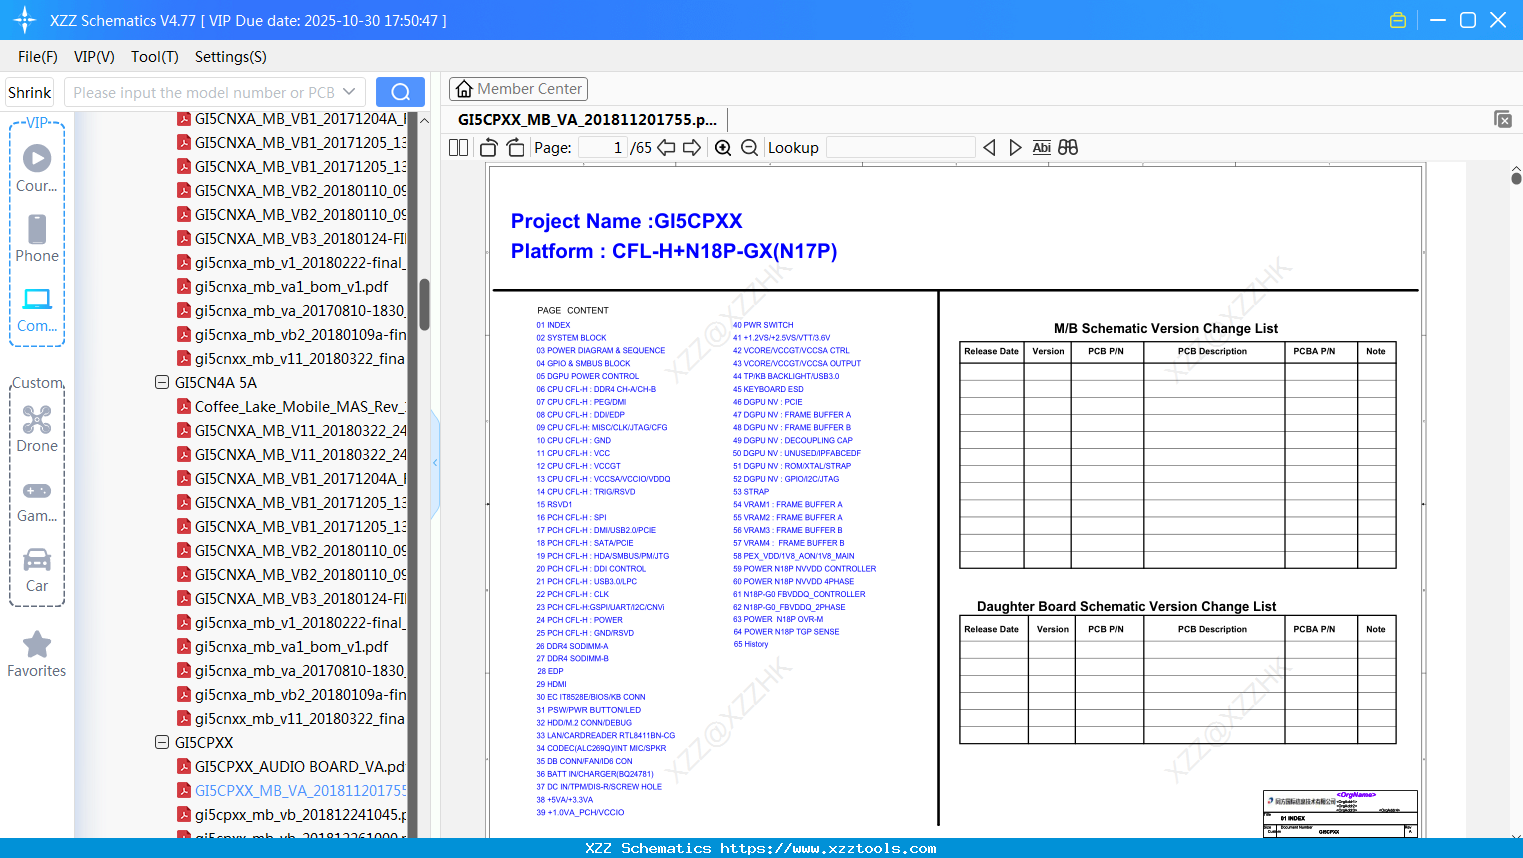Viewport: 1523px width, 858px height.
Task: Click the yellow toolbox icon in title bar
Action: point(1398,20)
